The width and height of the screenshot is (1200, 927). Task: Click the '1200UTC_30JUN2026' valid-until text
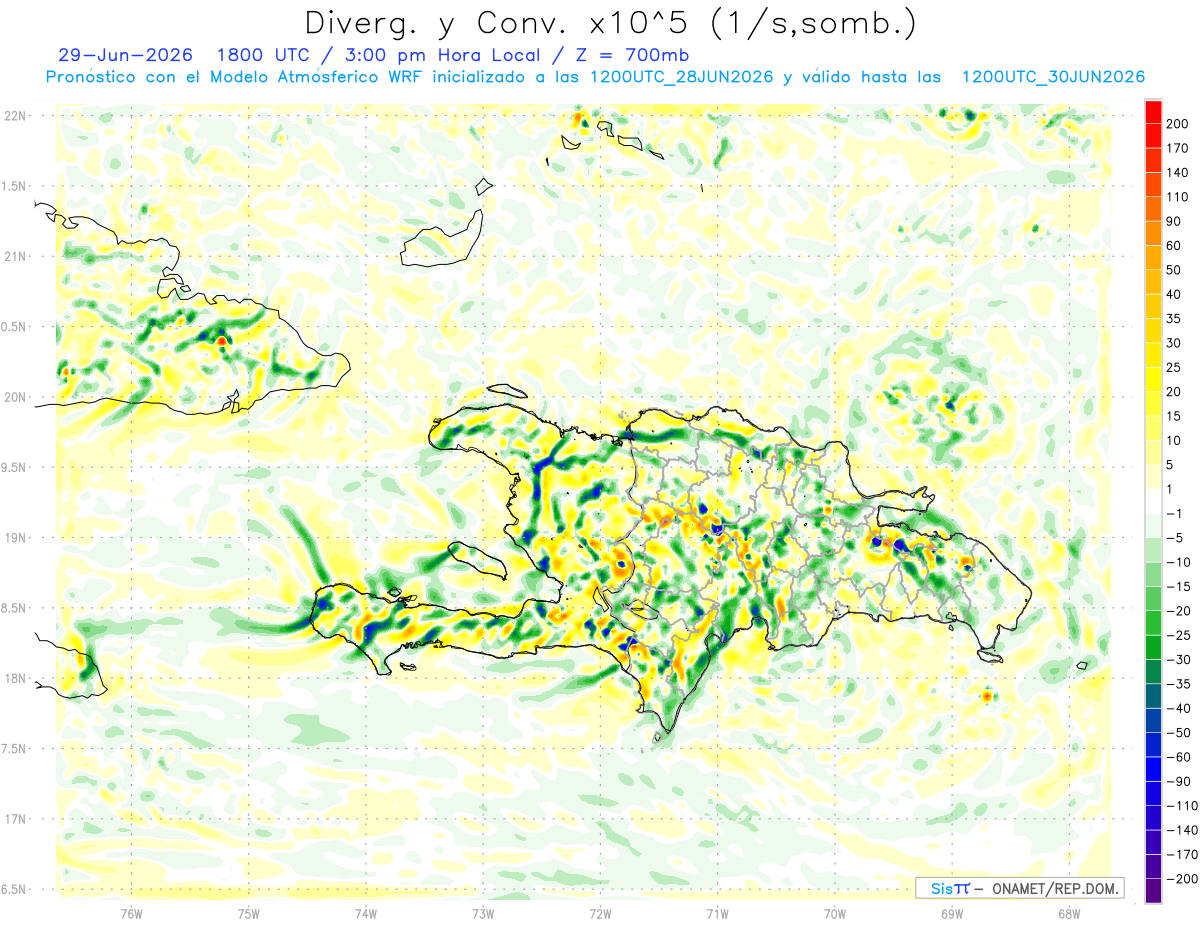click(x=1052, y=77)
